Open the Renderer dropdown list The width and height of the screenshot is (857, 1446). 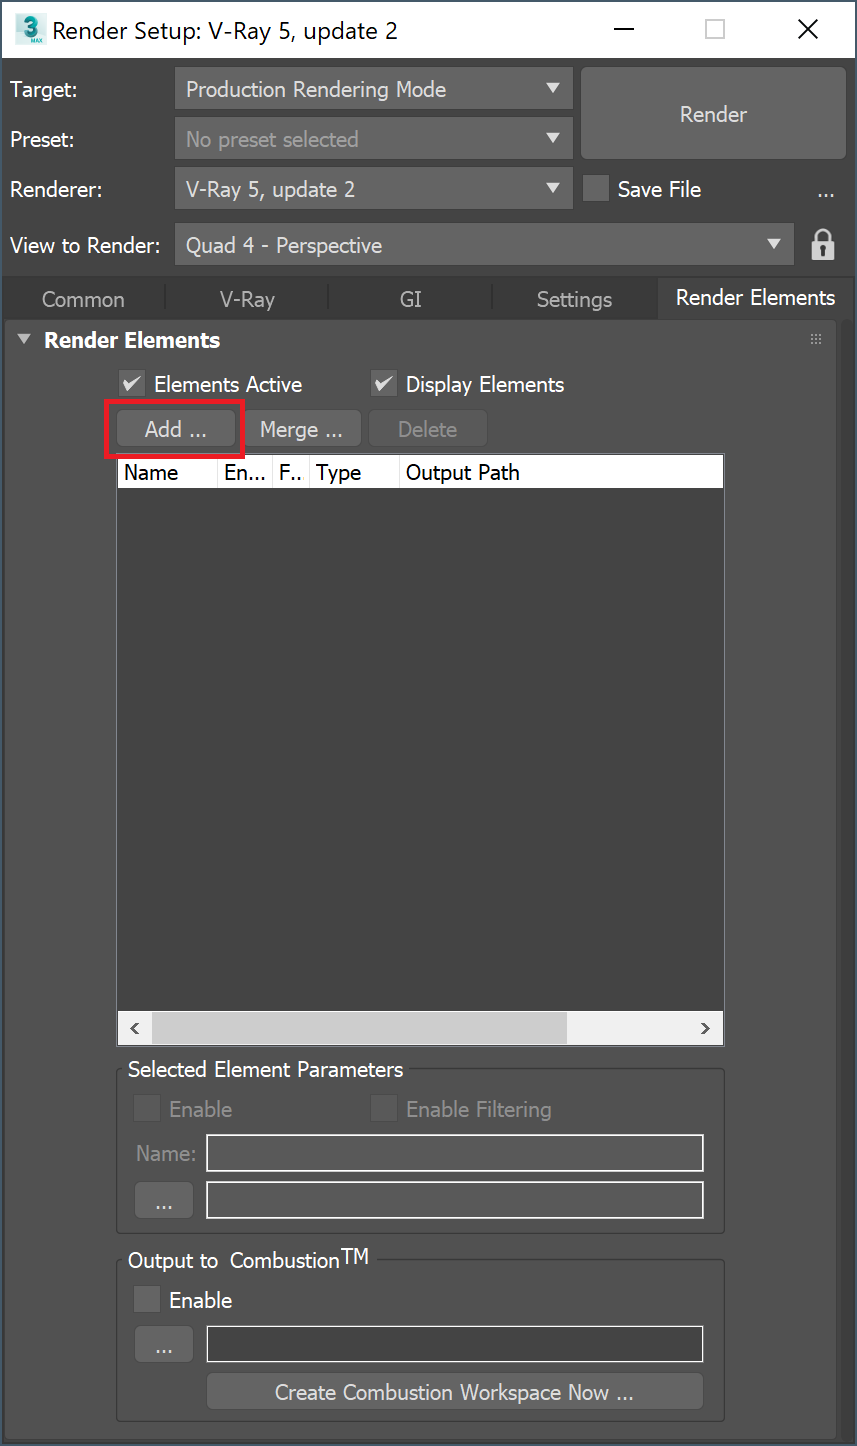tap(373, 189)
